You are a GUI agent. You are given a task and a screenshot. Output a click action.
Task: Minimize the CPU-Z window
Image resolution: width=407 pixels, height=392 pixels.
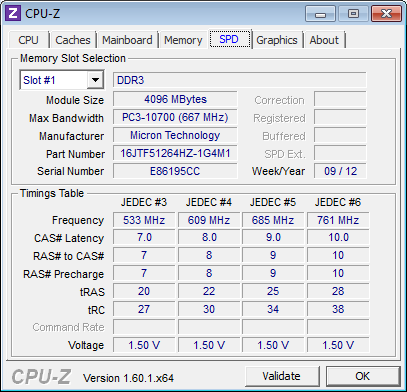[x=321, y=14]
